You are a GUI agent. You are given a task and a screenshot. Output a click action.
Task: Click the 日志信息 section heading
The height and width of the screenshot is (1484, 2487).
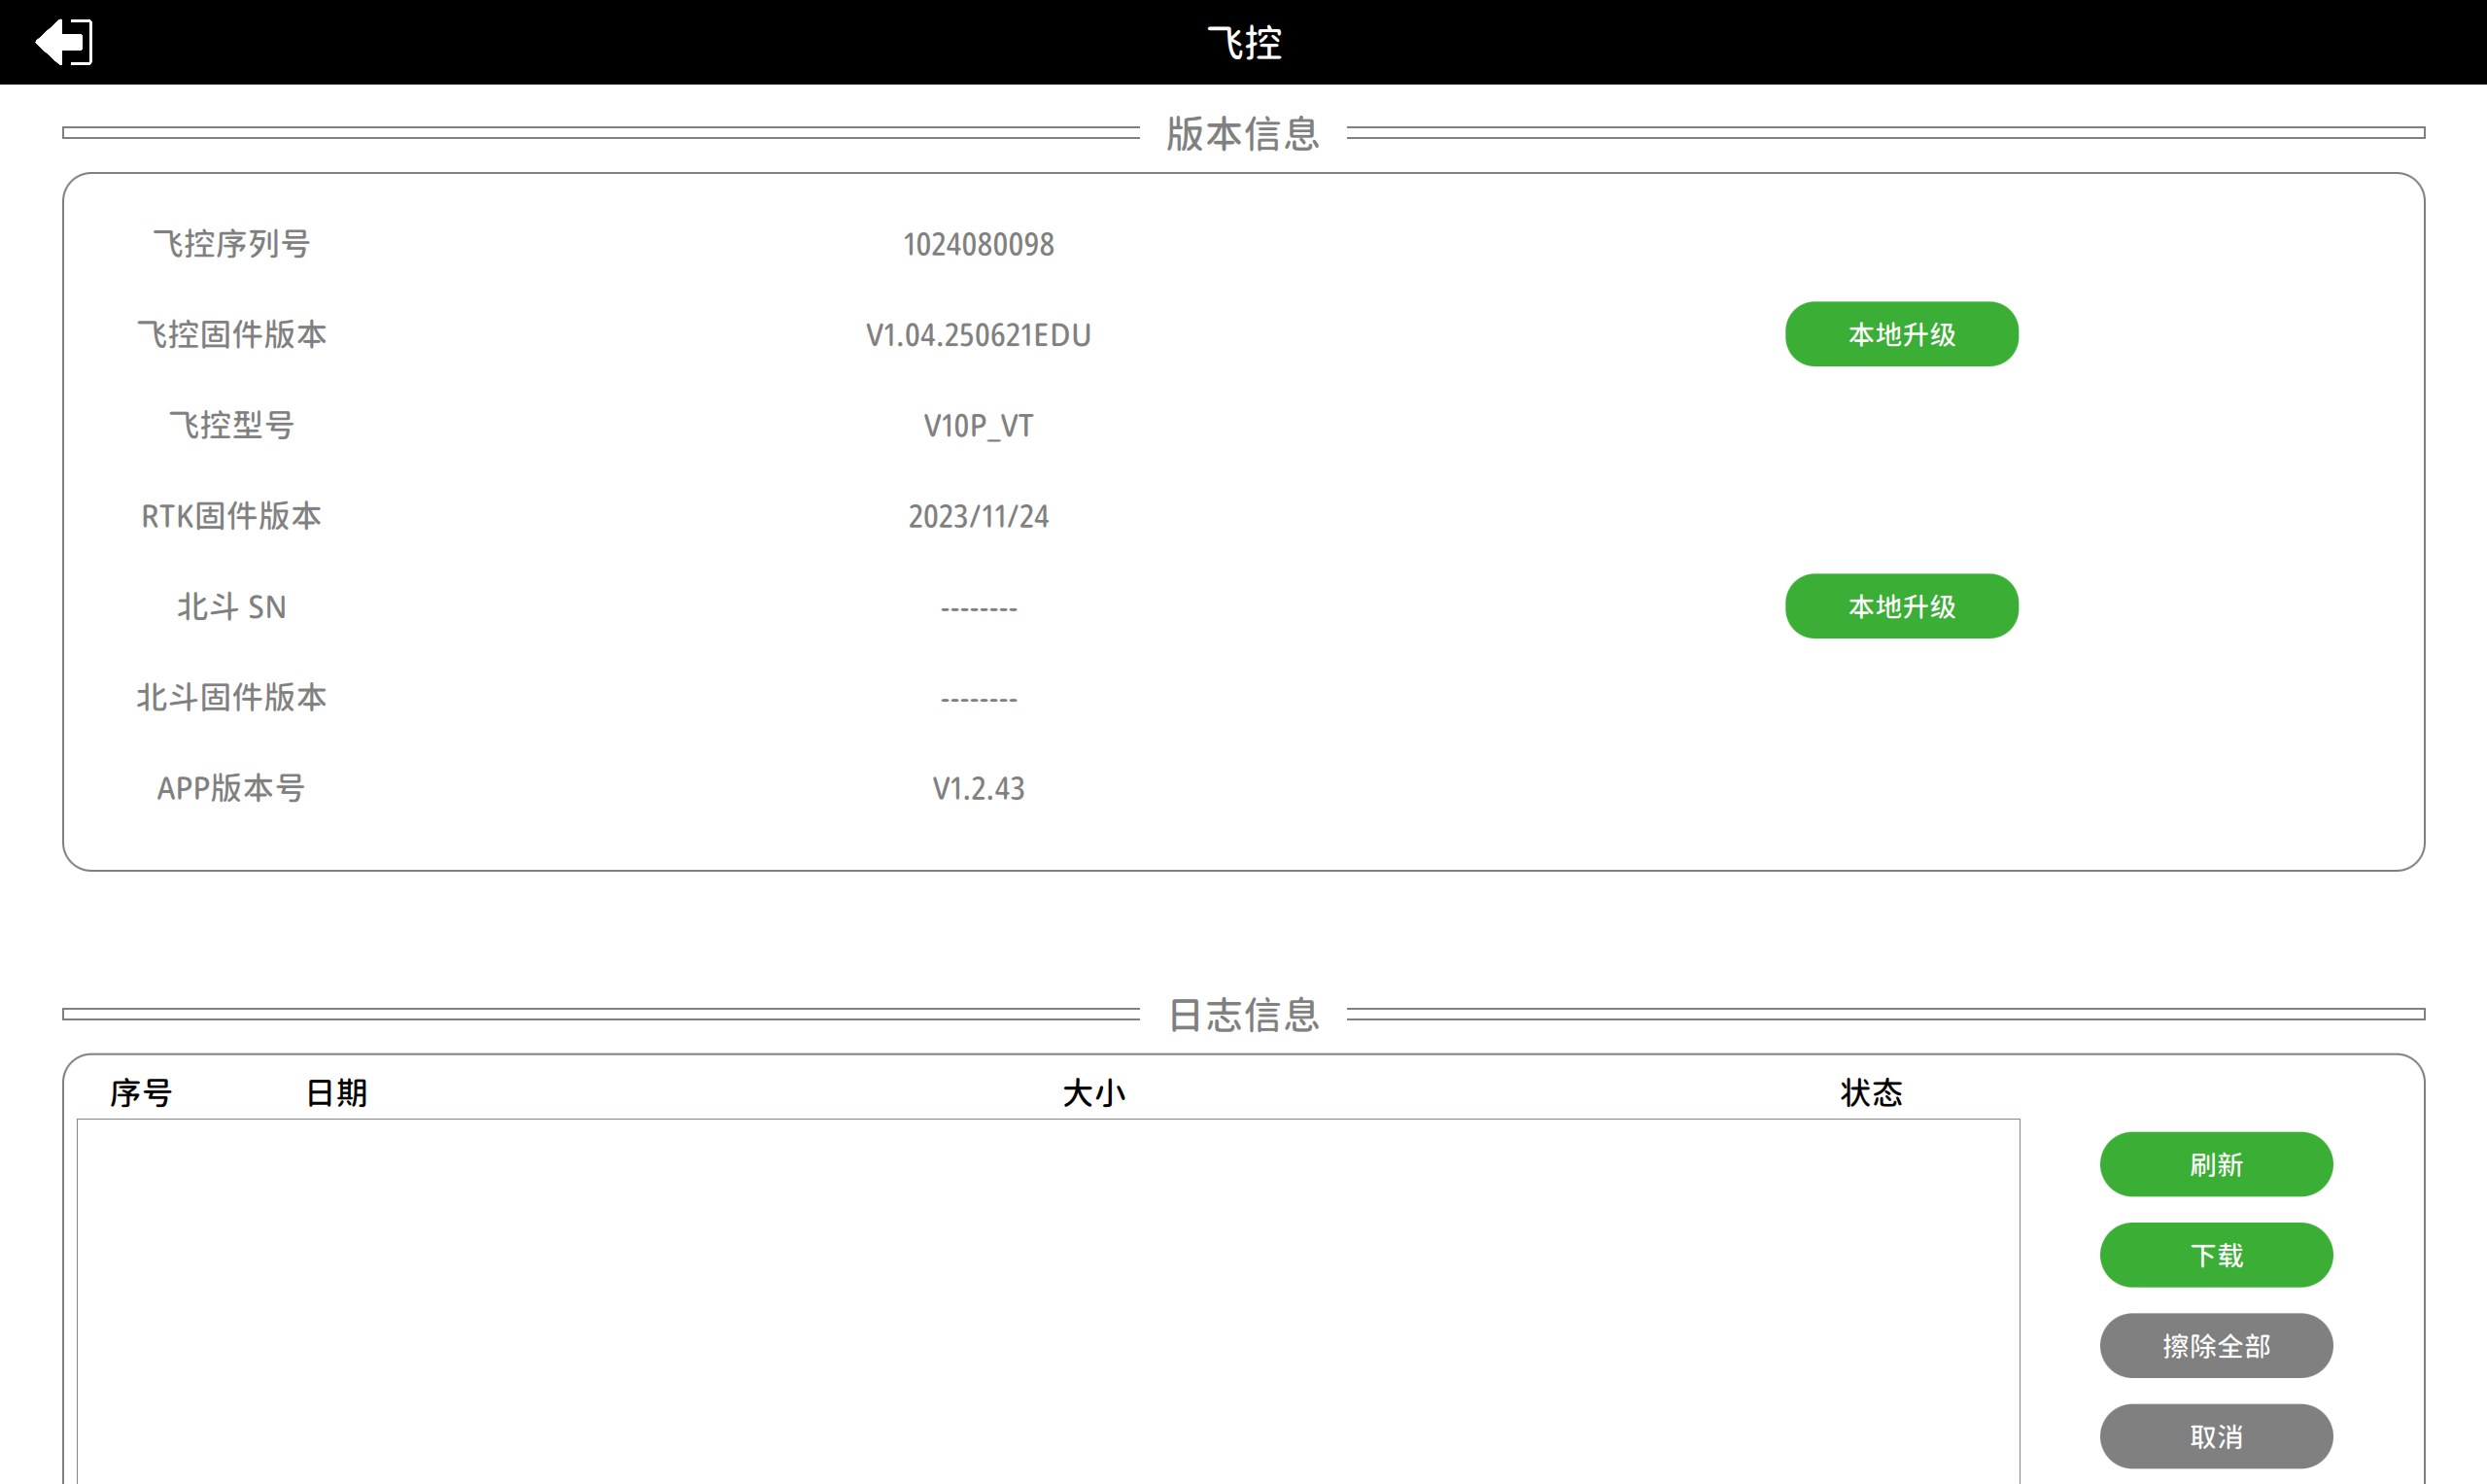1243,1015
